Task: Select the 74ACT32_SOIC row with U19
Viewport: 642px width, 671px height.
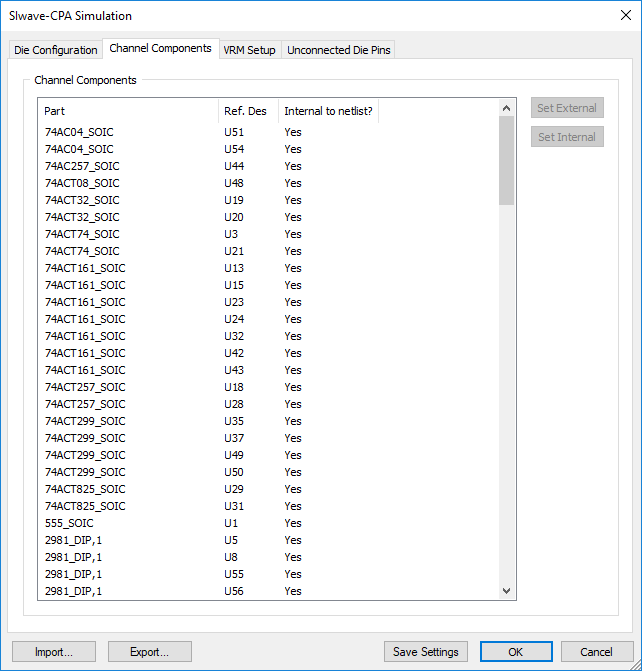Action: (x=268, y=200)
